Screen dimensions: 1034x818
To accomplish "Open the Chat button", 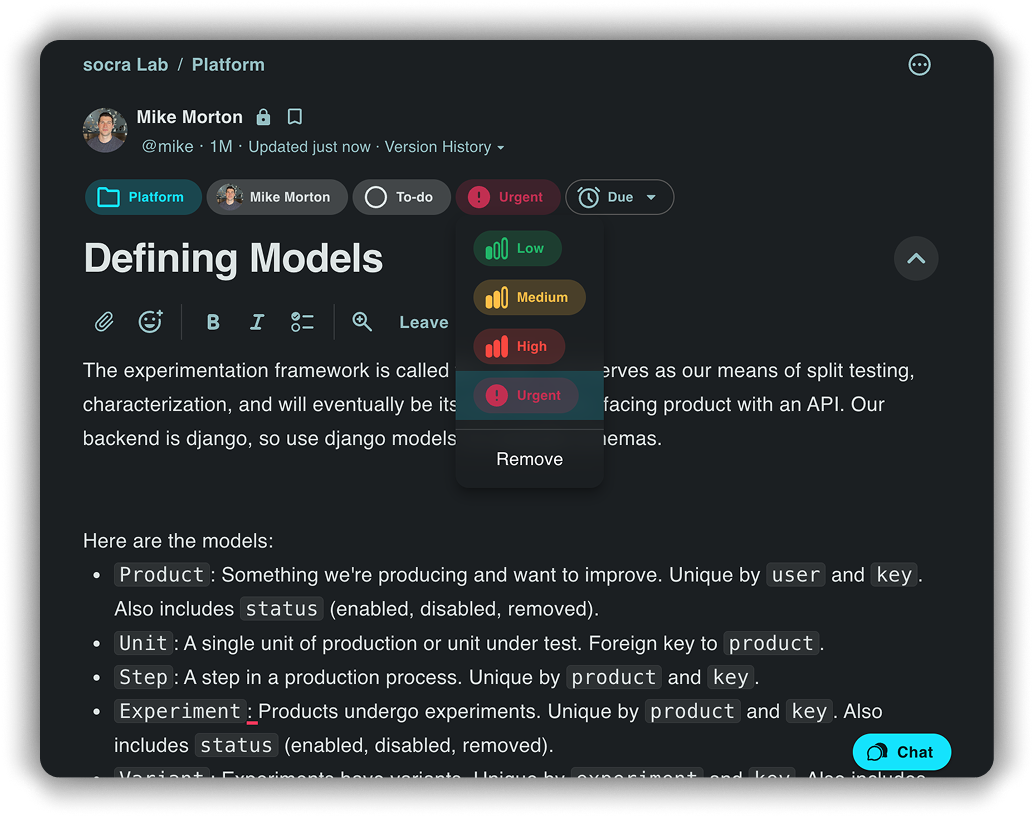I will click(x=901, y=752).
